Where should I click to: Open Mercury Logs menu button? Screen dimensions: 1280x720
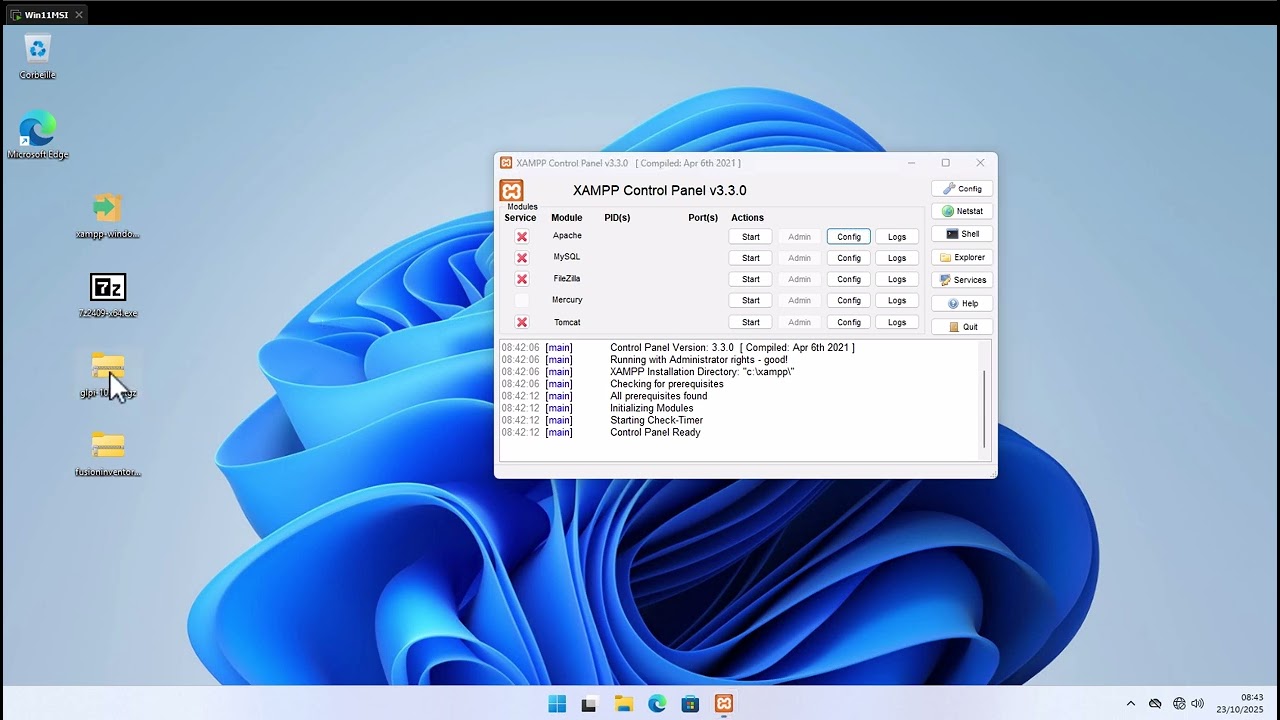(x=897, y=300)
